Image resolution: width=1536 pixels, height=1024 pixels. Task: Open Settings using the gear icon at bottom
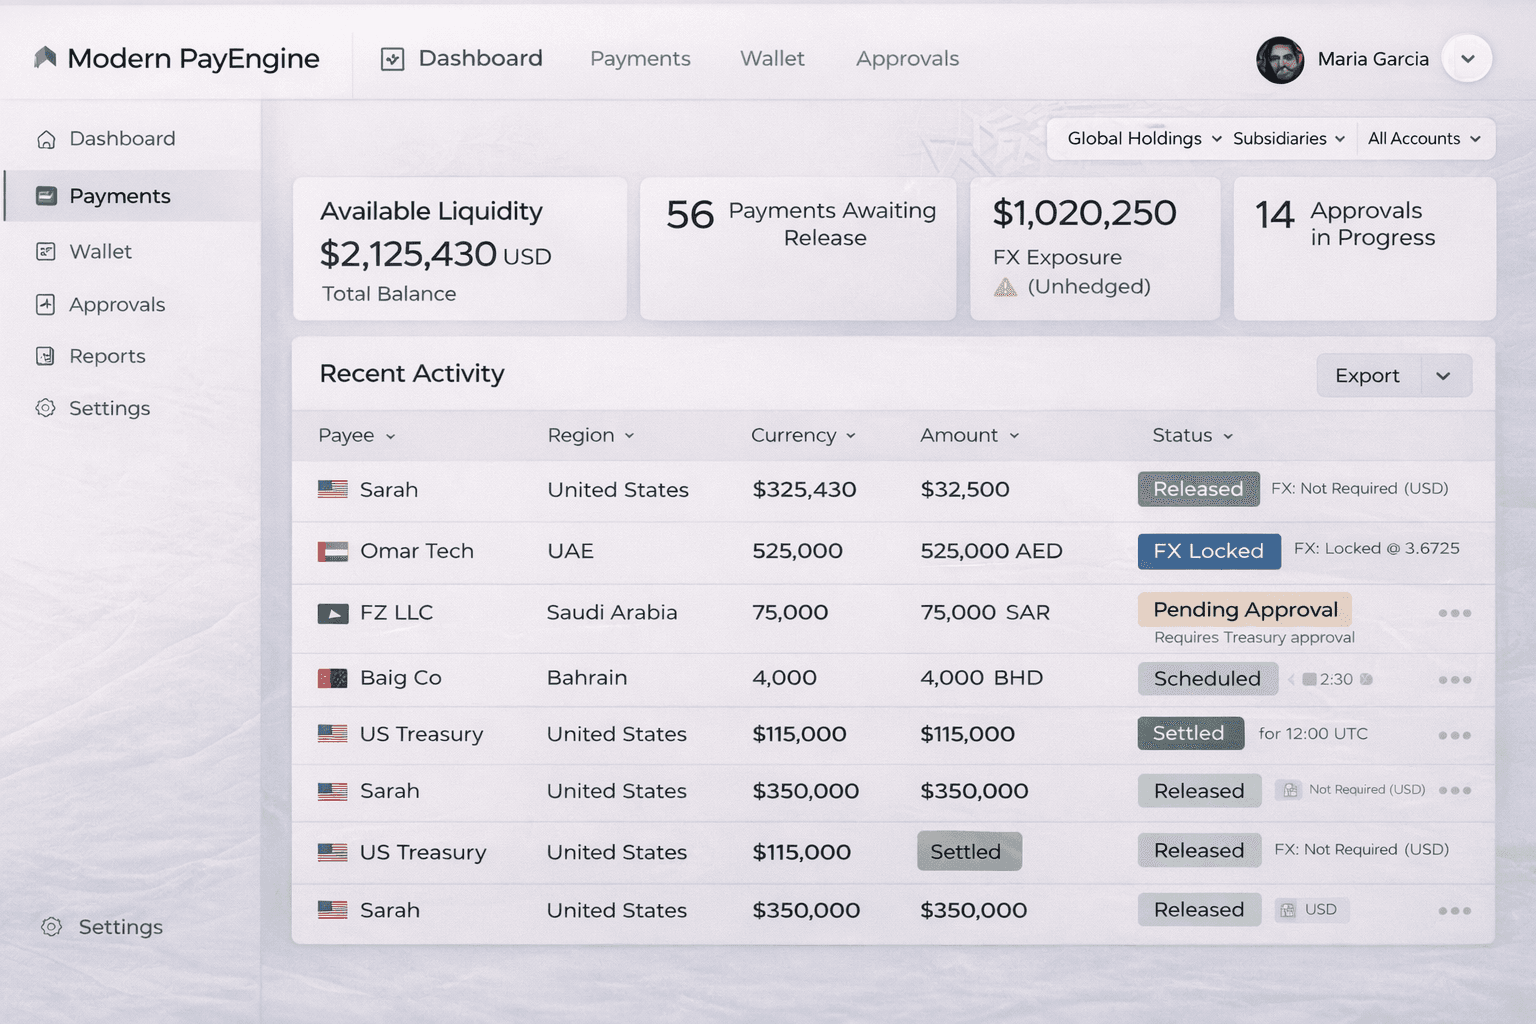point(50,927)
